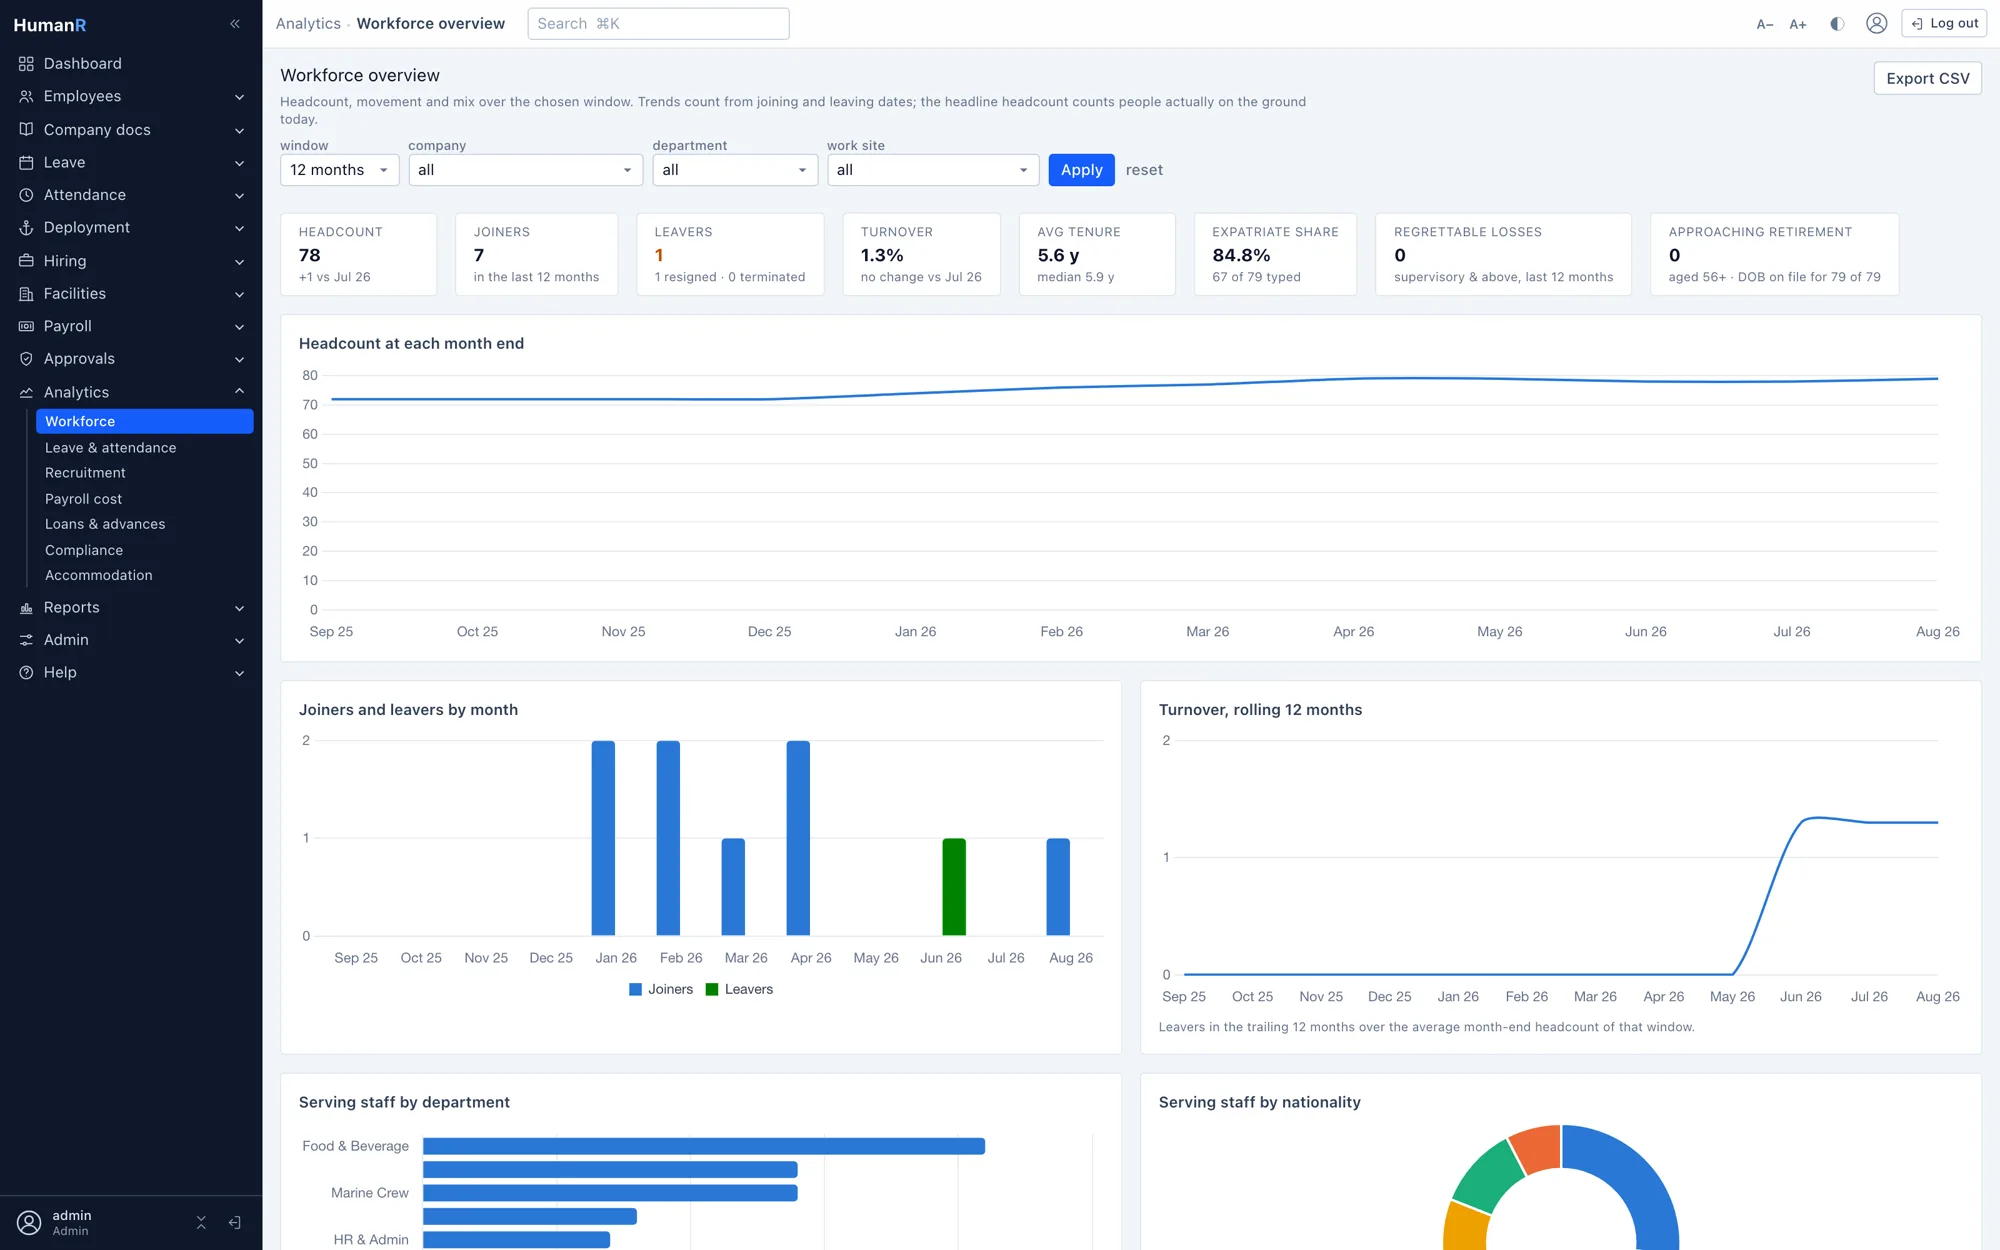Click the Log out button

click(x=1944, y=23)
